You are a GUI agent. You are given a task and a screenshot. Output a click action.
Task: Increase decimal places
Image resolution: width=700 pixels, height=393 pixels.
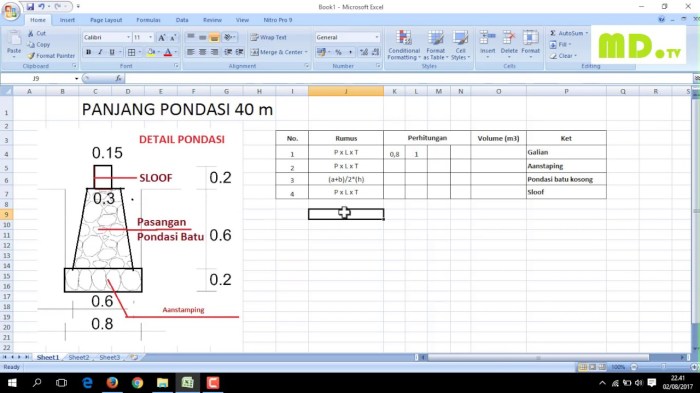point(364,52)
